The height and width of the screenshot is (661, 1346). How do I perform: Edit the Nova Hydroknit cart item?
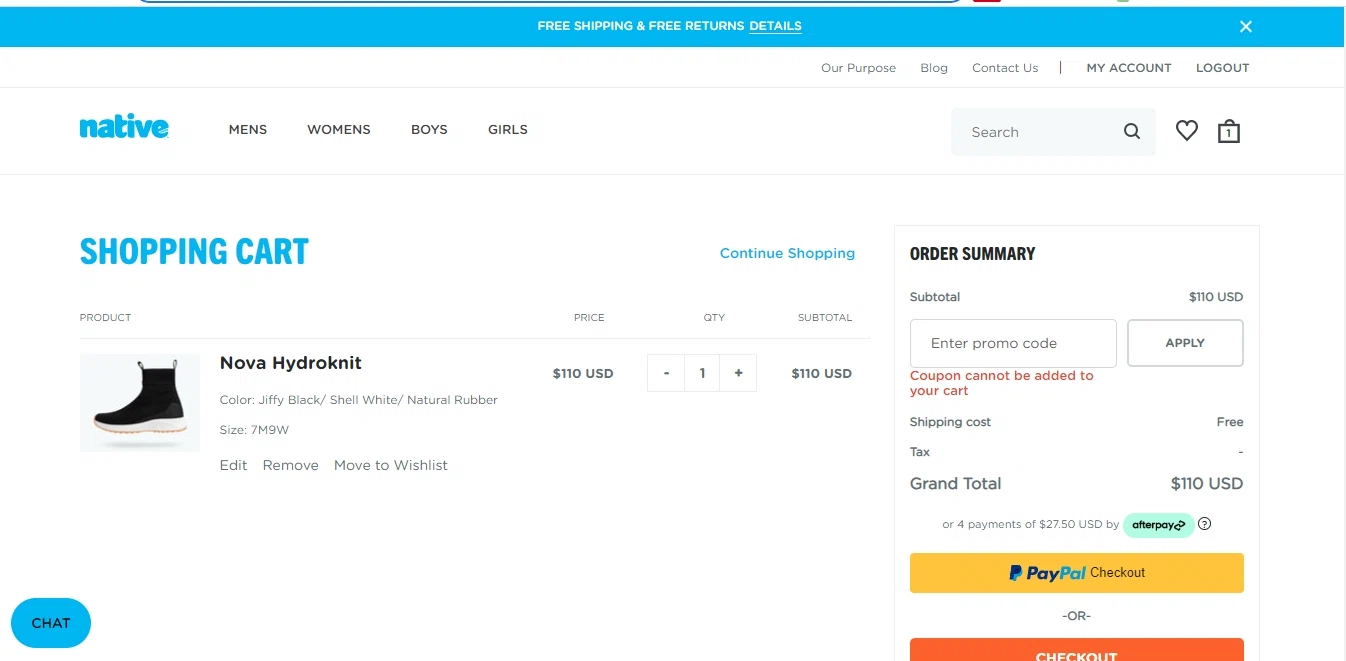coord(233,465)
